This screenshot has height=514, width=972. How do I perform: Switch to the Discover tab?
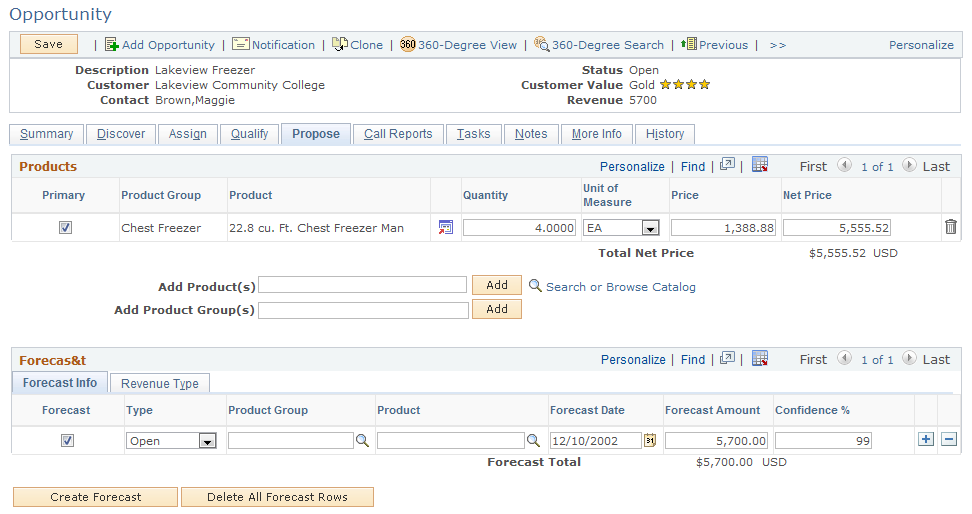click(121, 134)
